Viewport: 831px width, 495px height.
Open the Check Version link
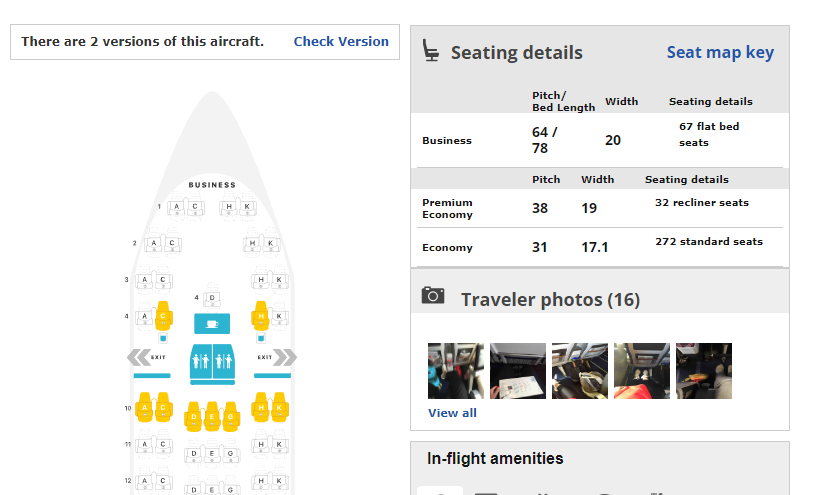point(341,42)
